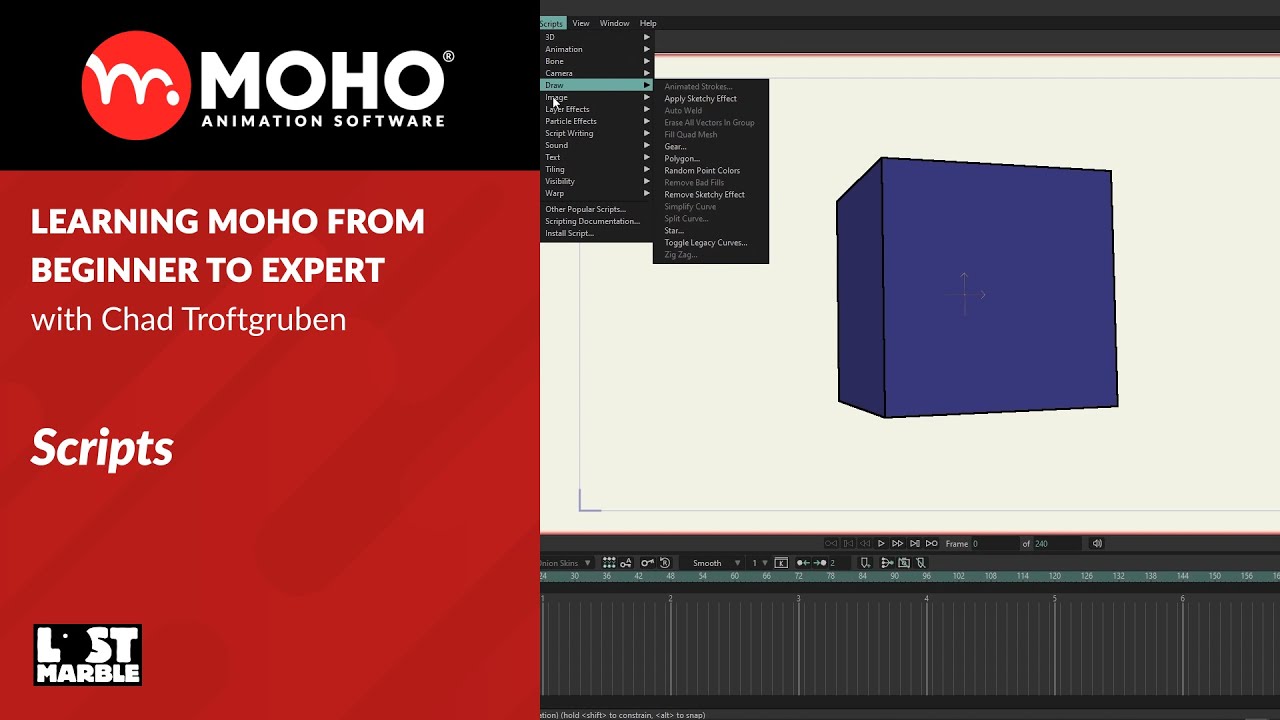Choose Remove Sketchy Effect from Draw submenu

tap(711, 194)
